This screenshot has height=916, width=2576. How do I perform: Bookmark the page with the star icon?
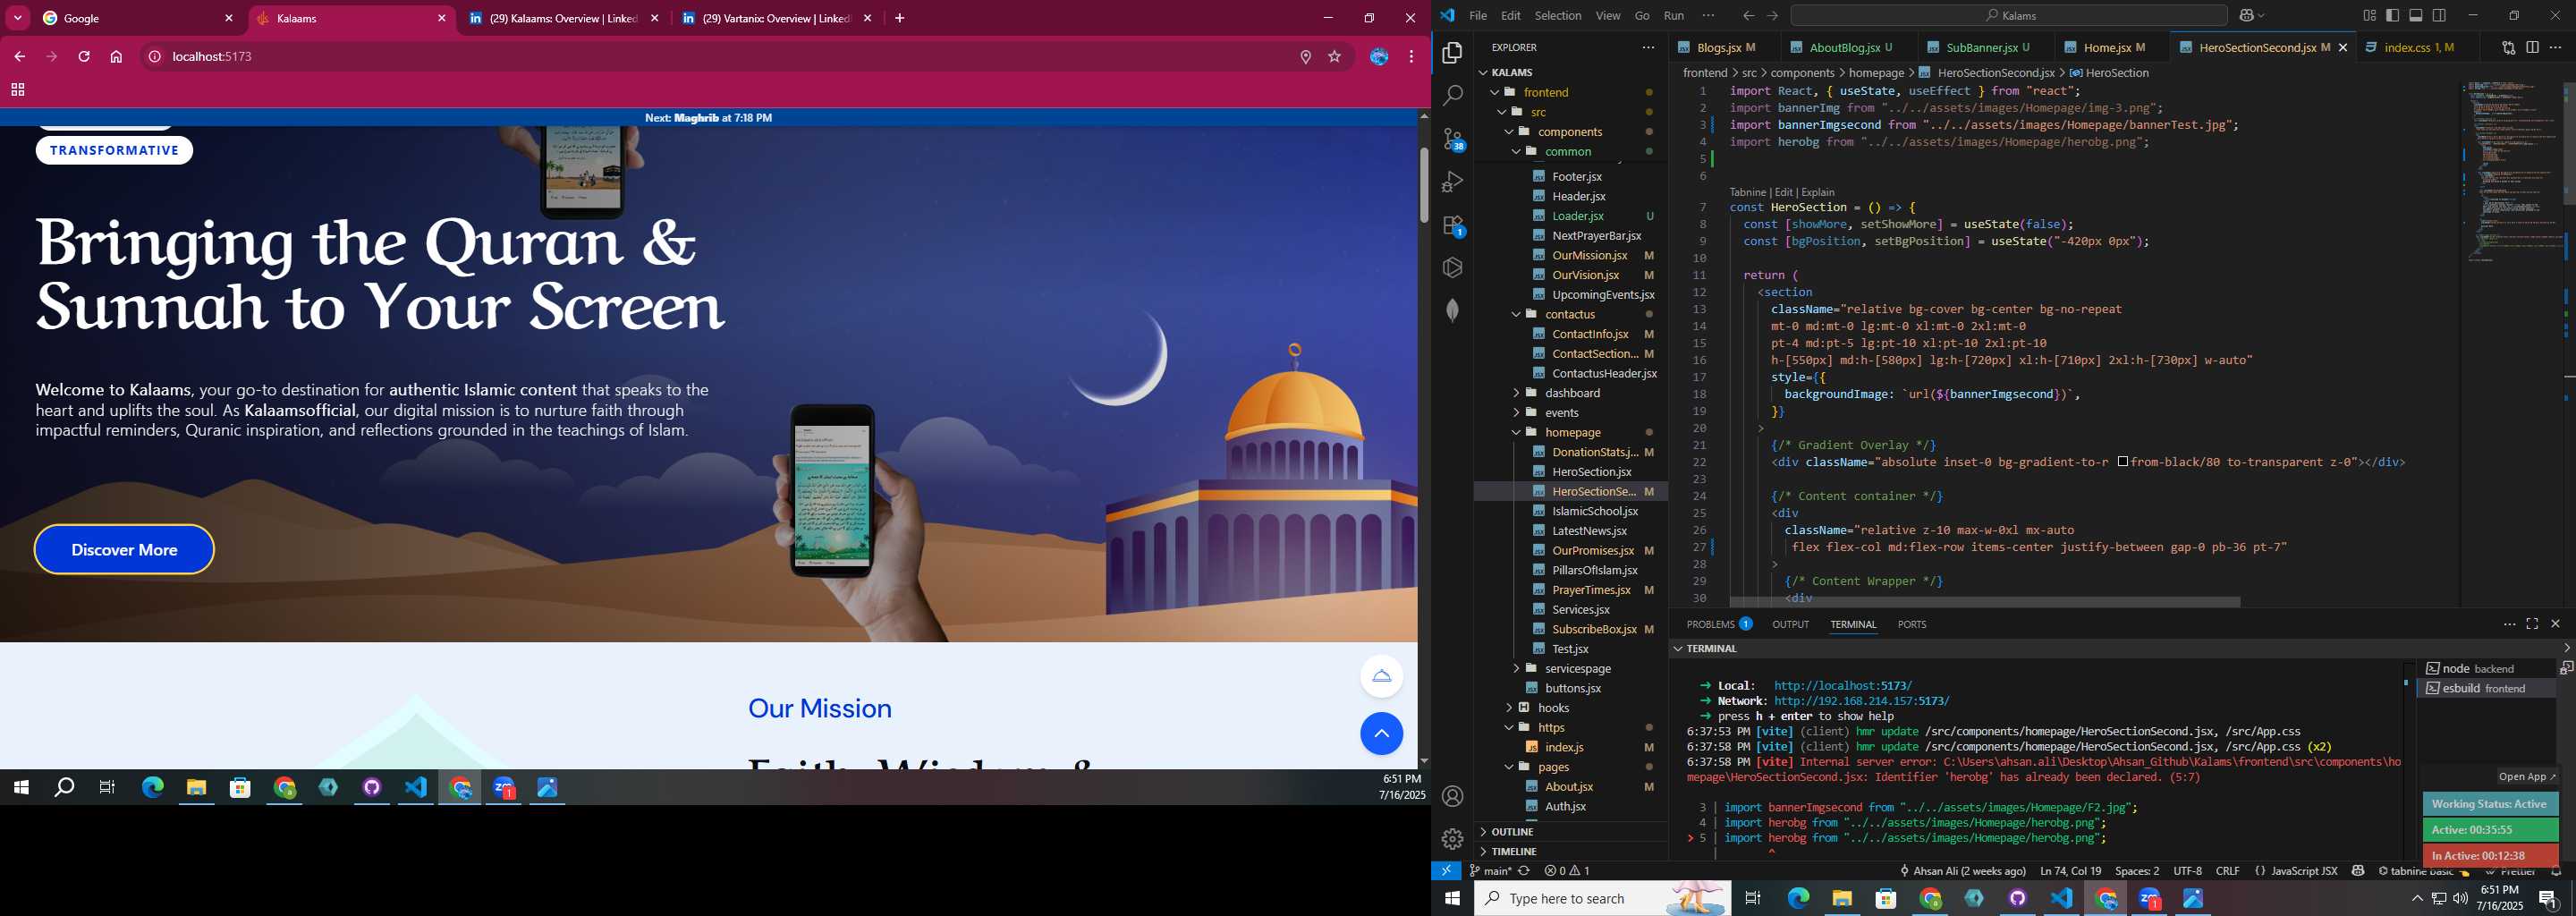point(1334,57)
